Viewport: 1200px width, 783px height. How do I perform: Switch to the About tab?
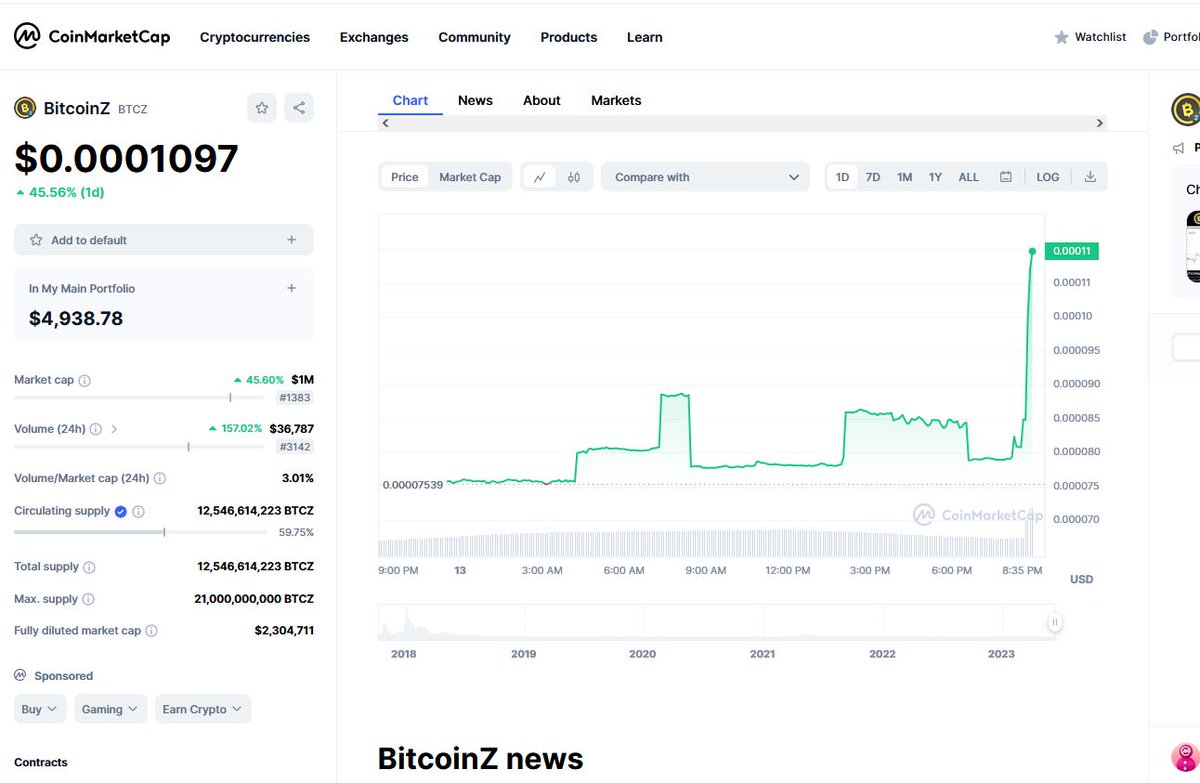[x=542, y=100]
